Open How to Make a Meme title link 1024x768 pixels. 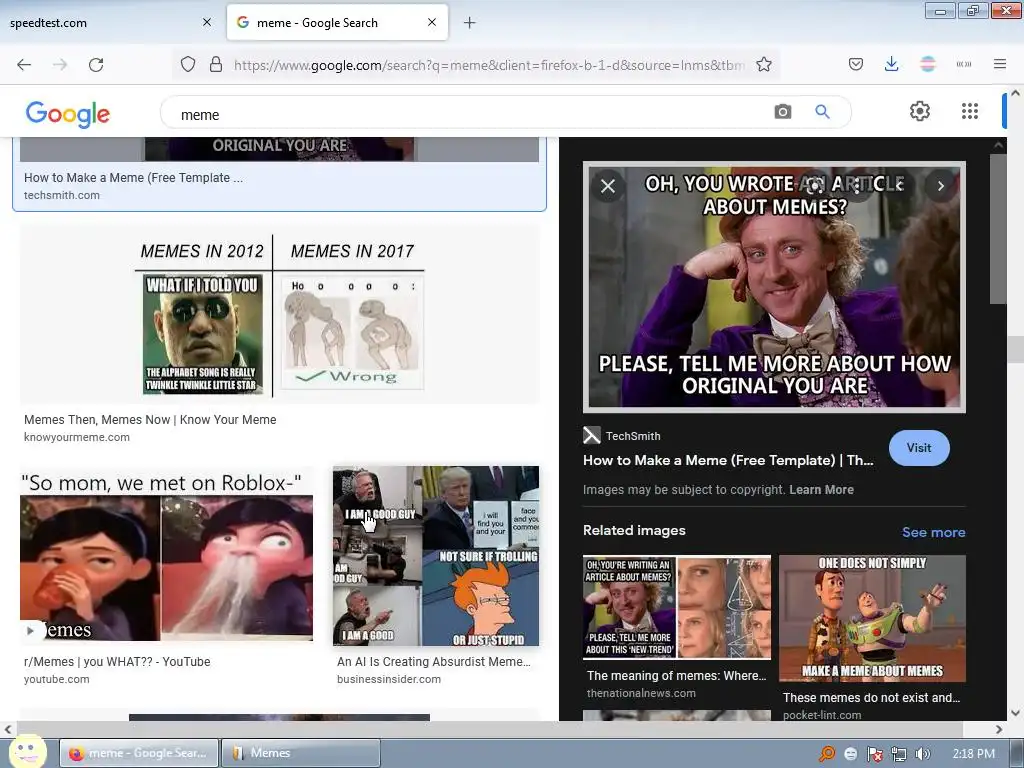[x=728, y=460]
